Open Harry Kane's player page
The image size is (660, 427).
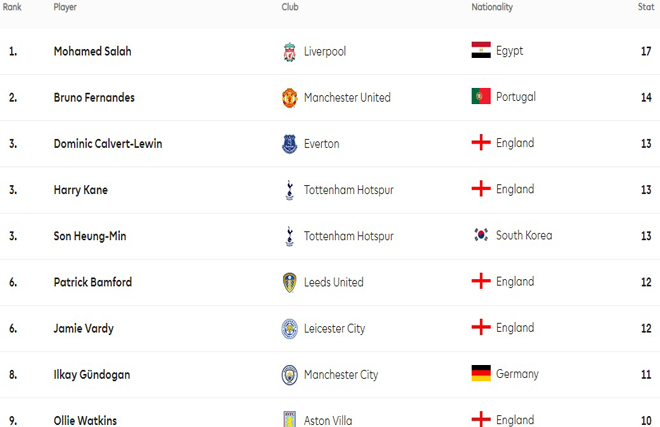[x=81, y=190]
